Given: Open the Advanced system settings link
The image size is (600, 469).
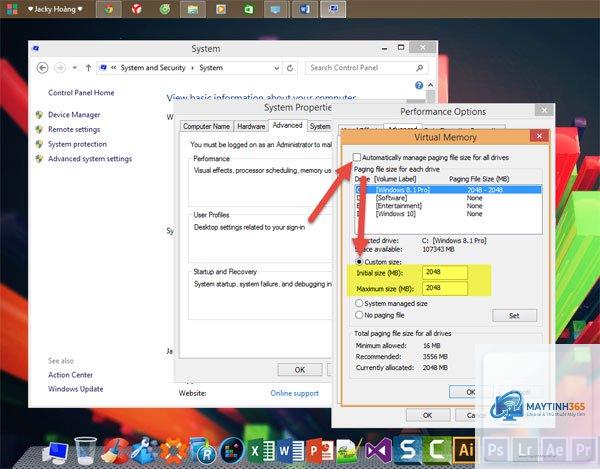Looking at the screenshot, I should pyautogui.click(x=90, y=159).
